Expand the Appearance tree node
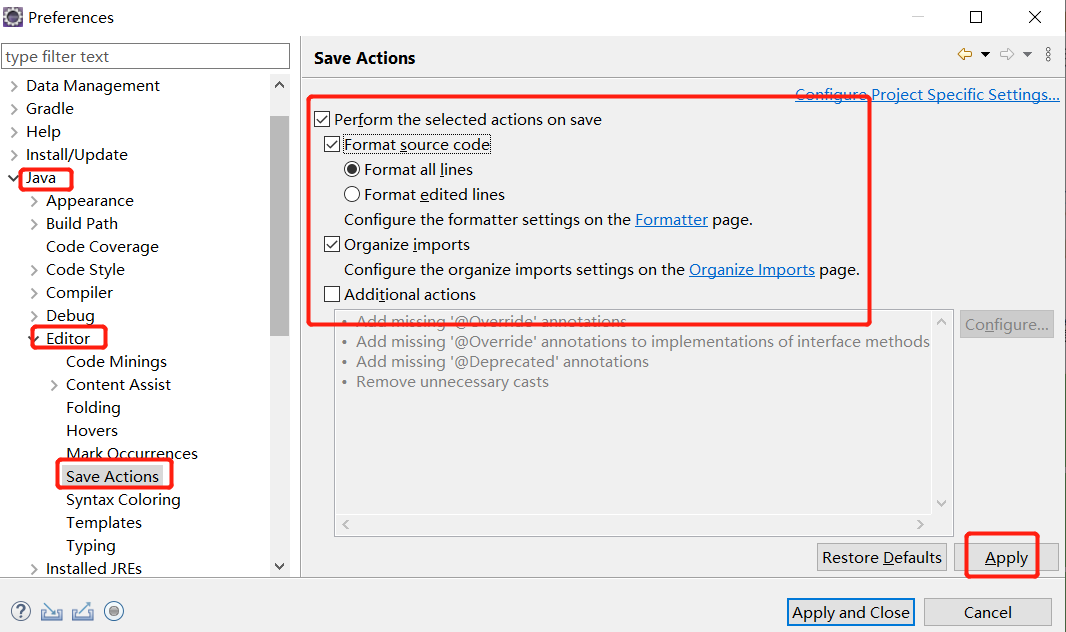Image resolution: width=1066 pixels, height=632 pixels. point(34,201)
